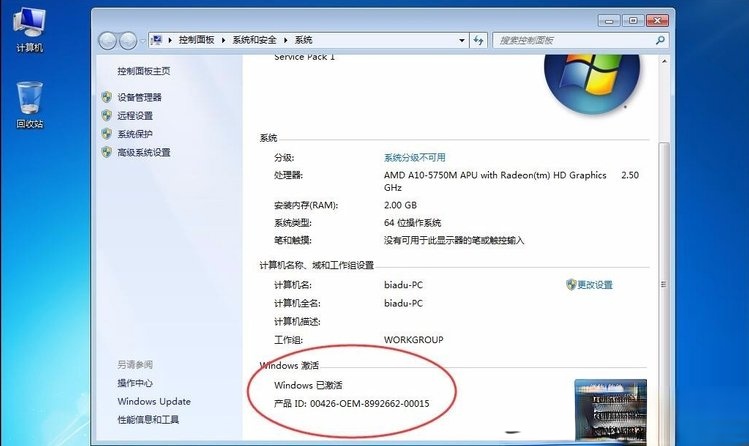Click the genuine Microsoft badge image
The height and width of the screenshot is (446, 749).
click(x=610, y=411)
